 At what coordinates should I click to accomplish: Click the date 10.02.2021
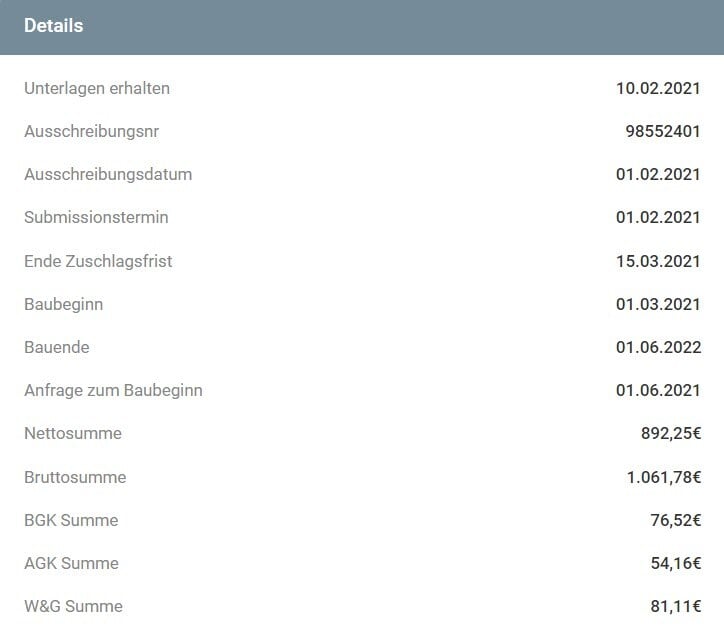[x=658, y=88]
